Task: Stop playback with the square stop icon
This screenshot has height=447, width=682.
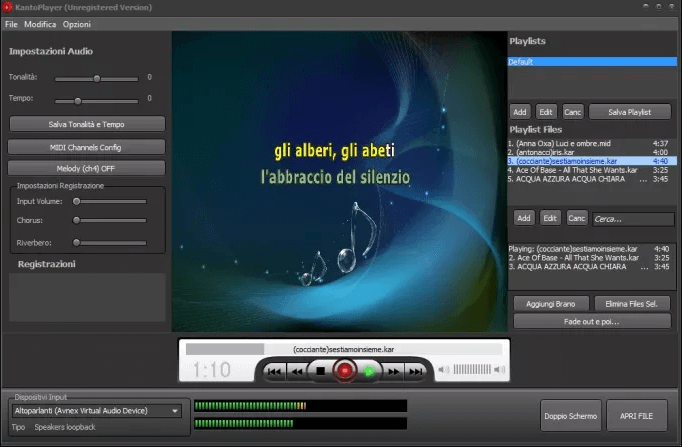Action: tap(320, 371)
